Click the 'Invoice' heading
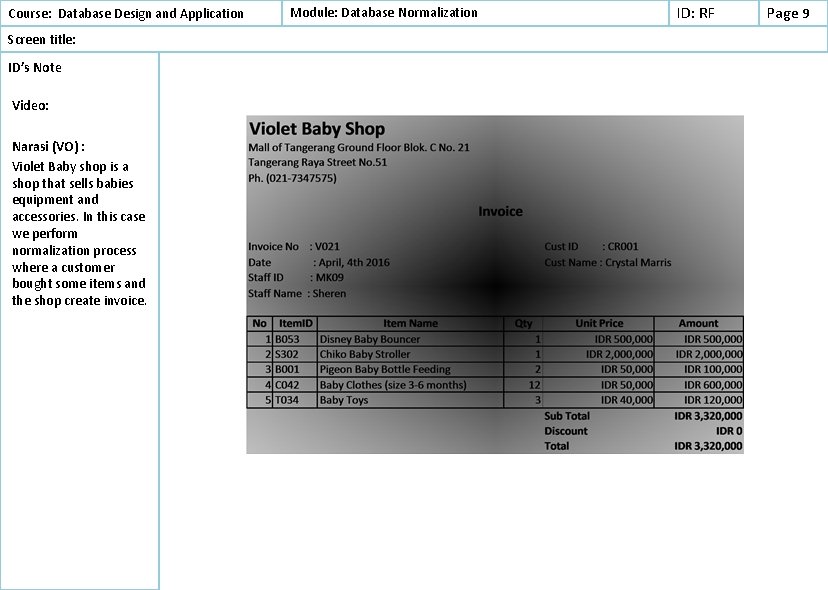828x590 pixels. (x=501, y=211)
